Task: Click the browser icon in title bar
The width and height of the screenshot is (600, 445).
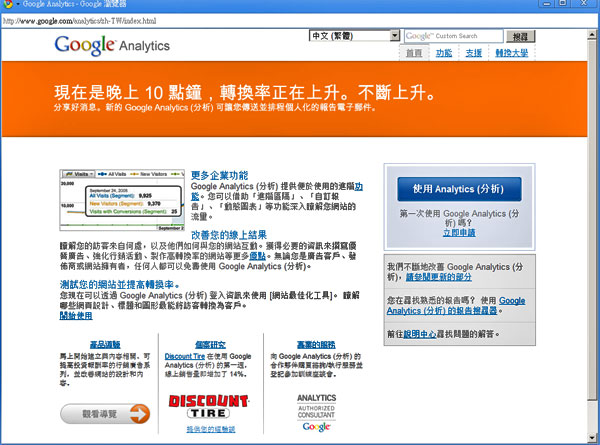Action: pyautogui.click(x=8, y=4)
